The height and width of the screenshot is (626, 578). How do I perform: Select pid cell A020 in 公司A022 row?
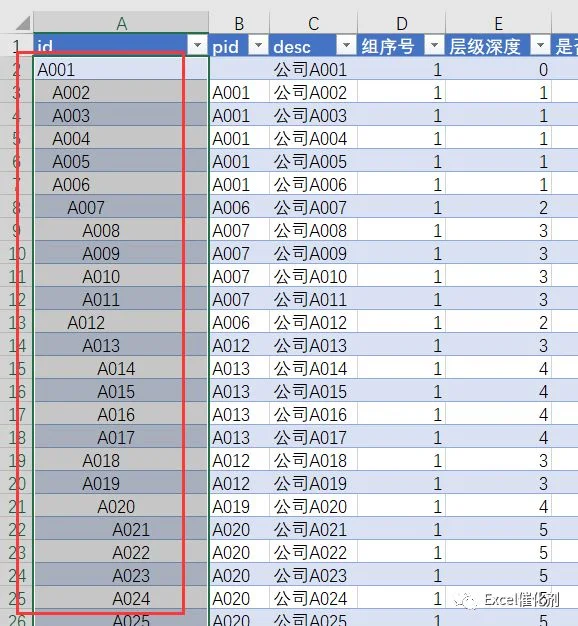click(239, 553)
